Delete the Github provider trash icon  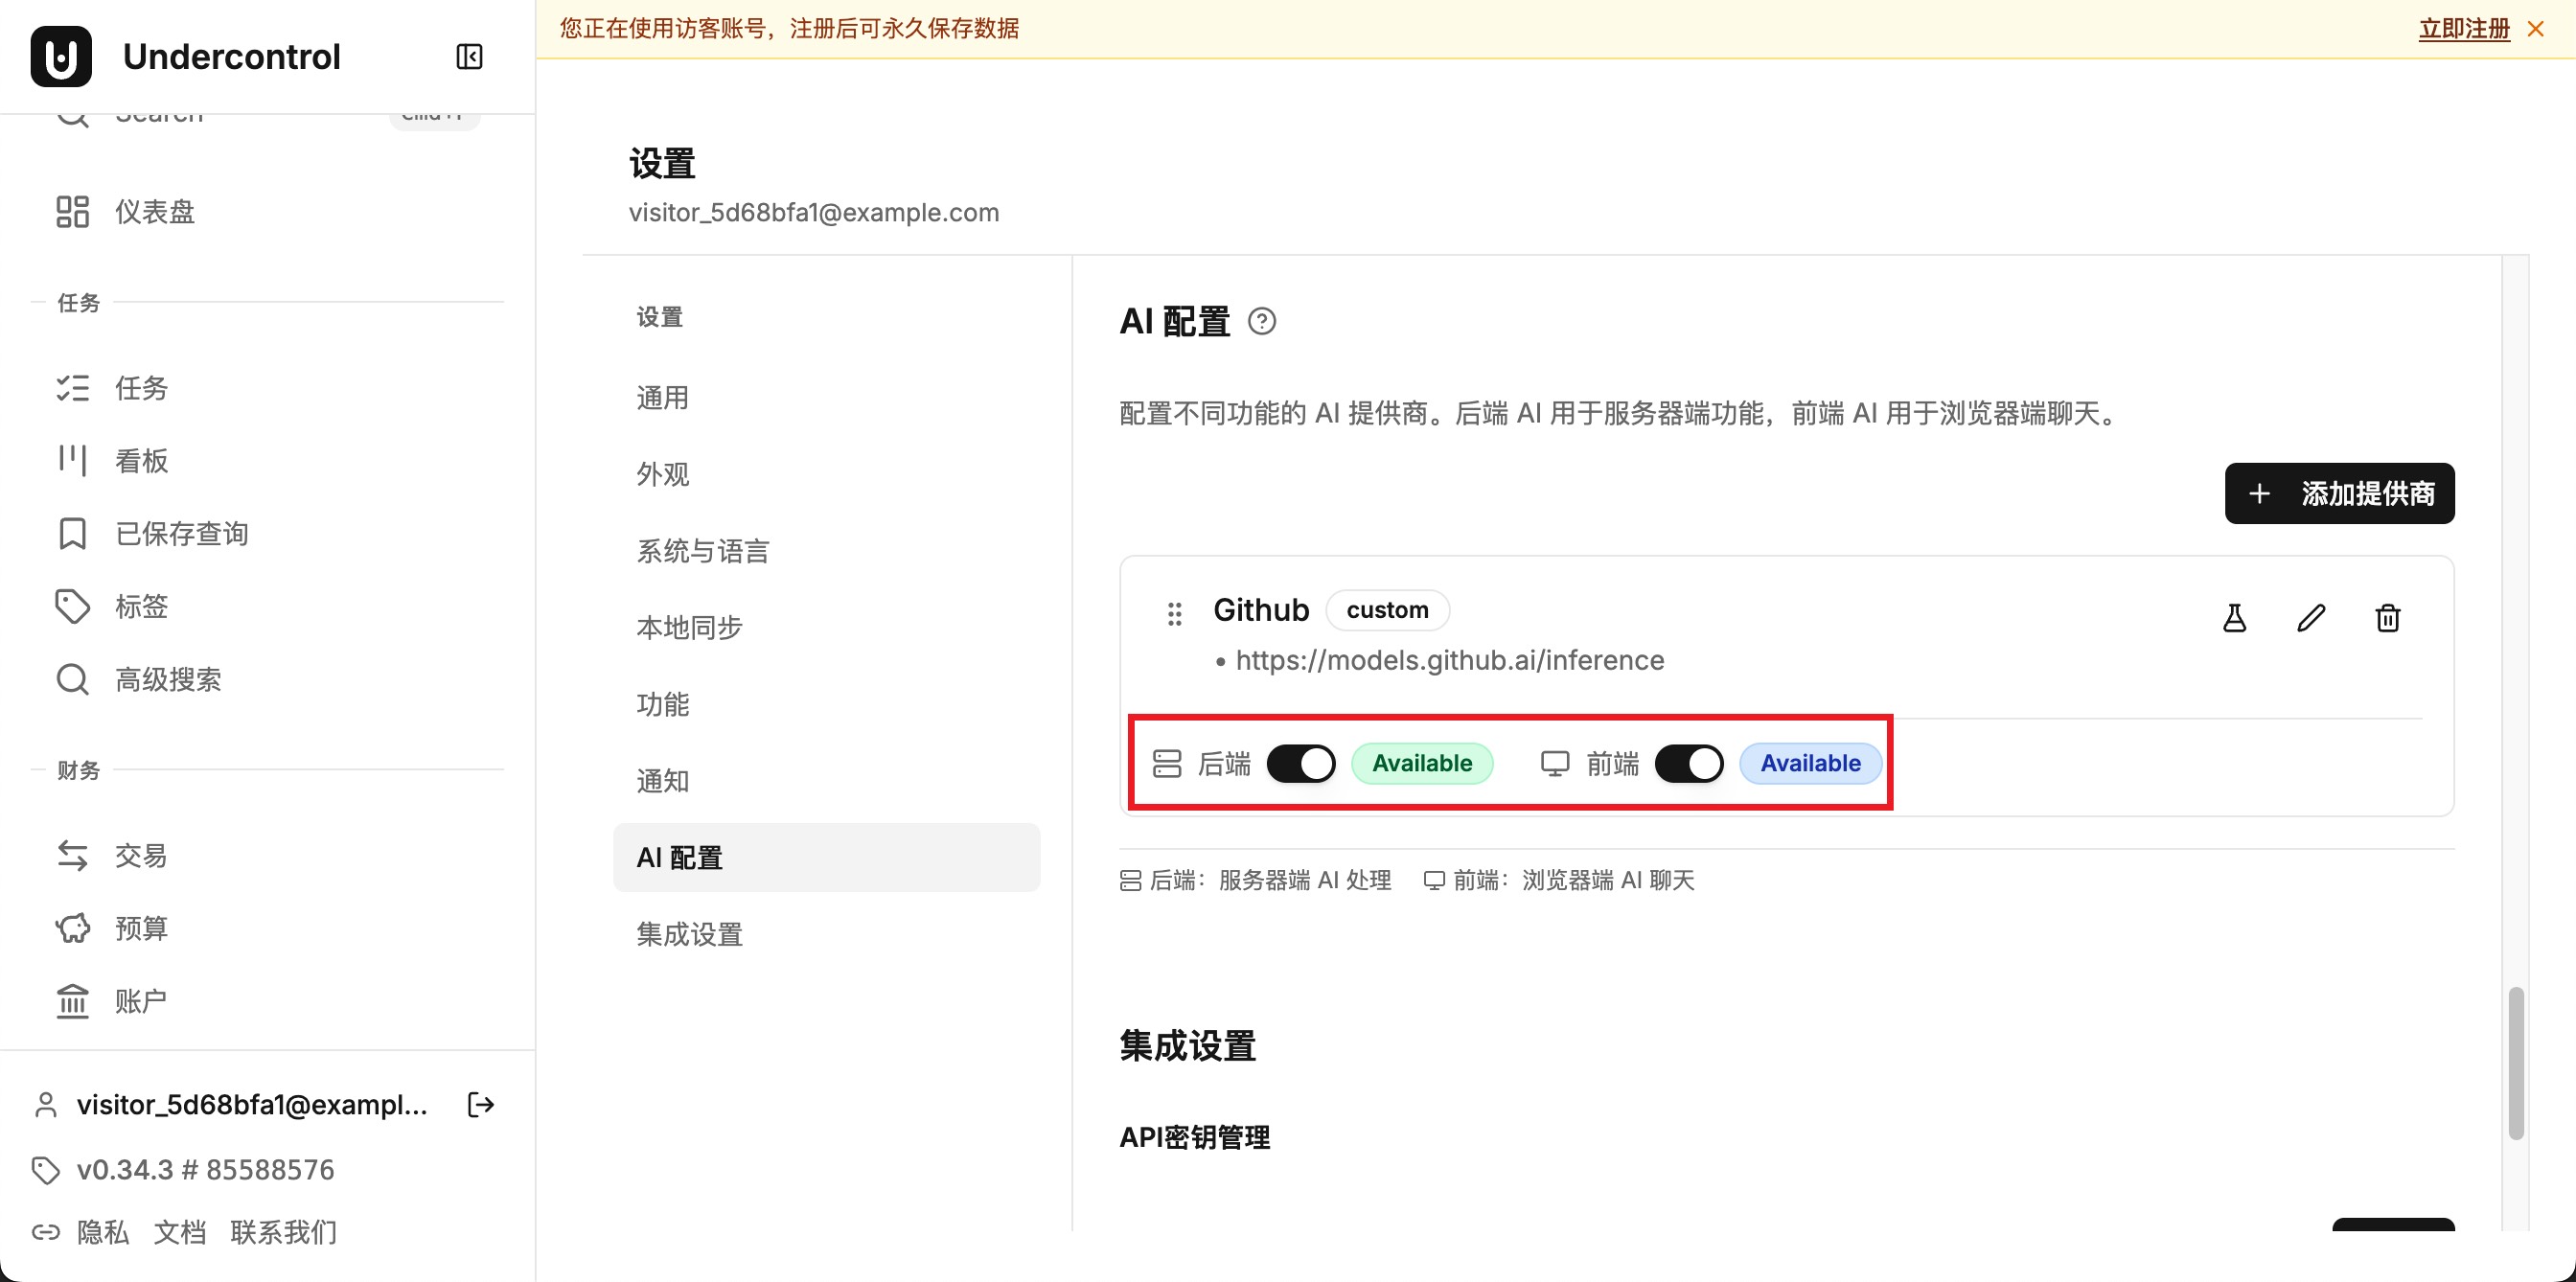[2388, 618]
